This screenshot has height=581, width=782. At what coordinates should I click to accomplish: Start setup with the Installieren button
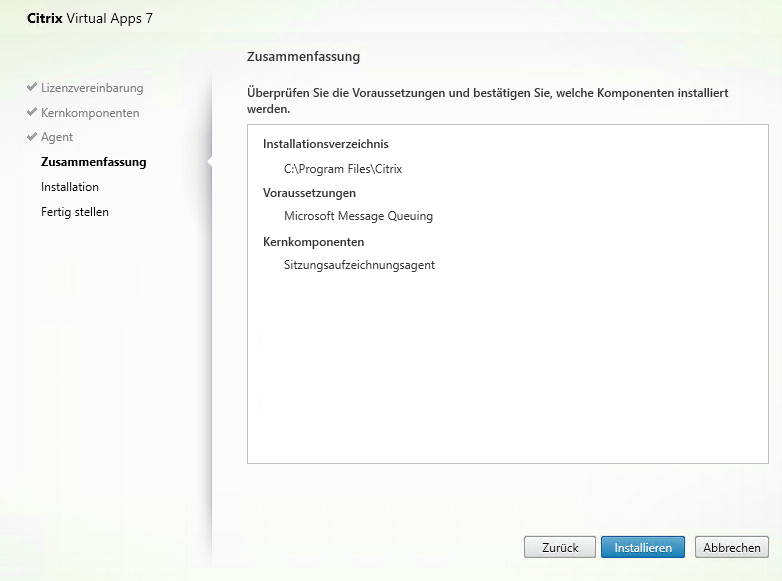click(642, 548)
